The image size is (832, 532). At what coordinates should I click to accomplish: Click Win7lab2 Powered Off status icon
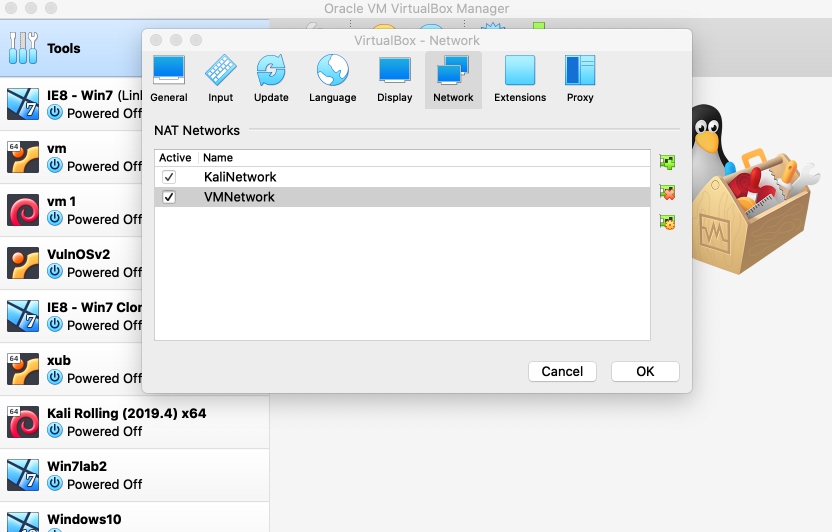(x=55, y=484)
